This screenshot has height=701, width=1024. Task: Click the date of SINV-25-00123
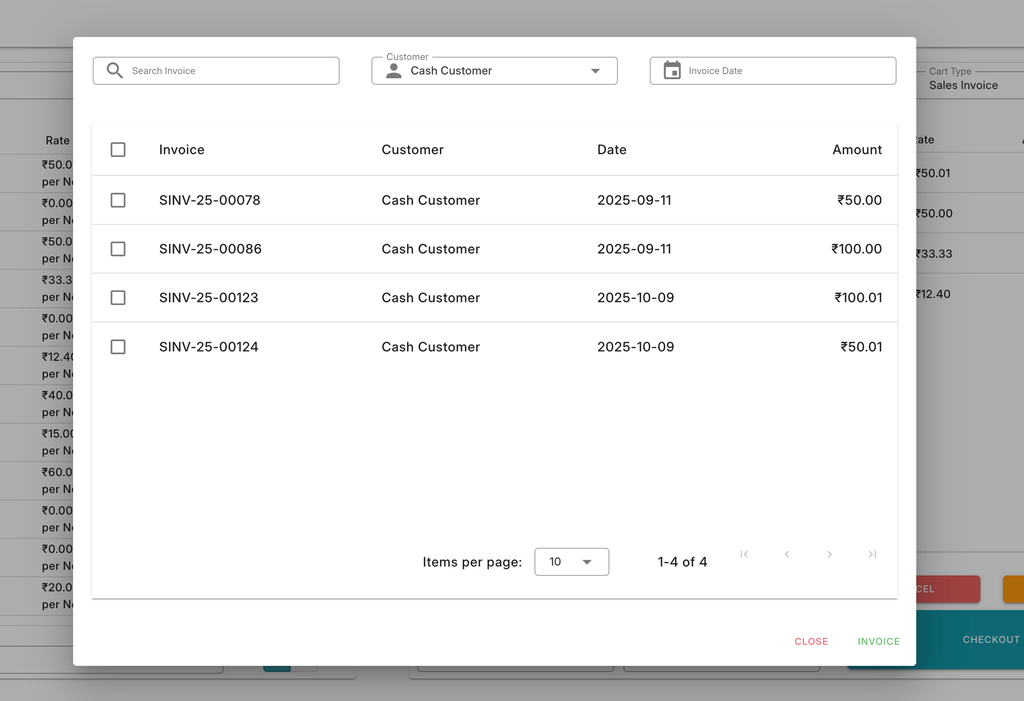pyautogui.click(x=635, y=298)
